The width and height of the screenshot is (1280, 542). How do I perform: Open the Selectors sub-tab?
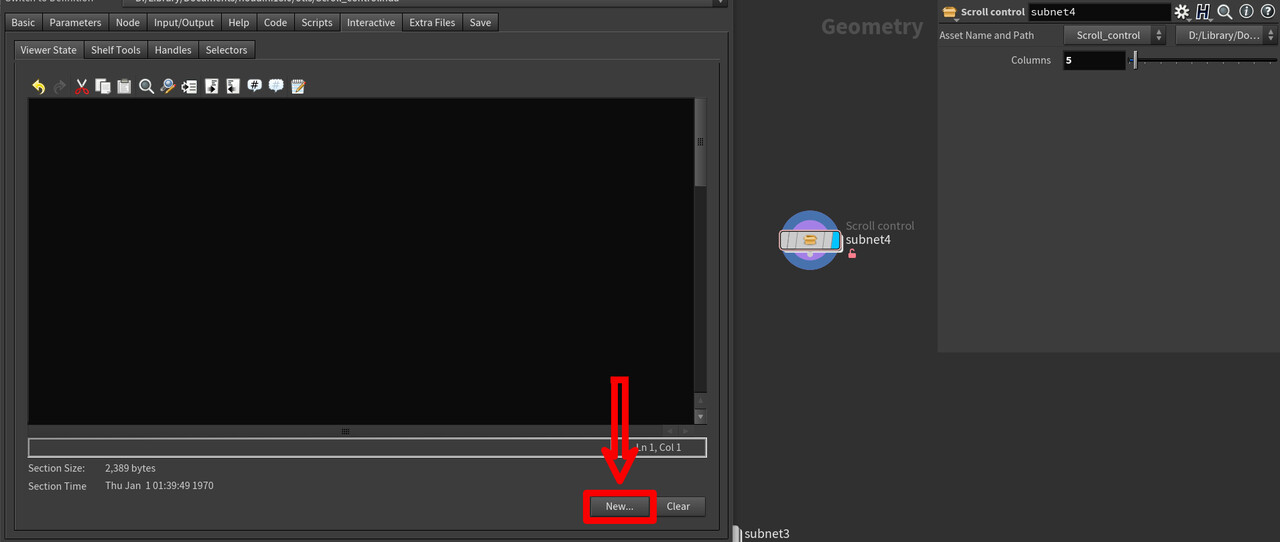point(227,50)
